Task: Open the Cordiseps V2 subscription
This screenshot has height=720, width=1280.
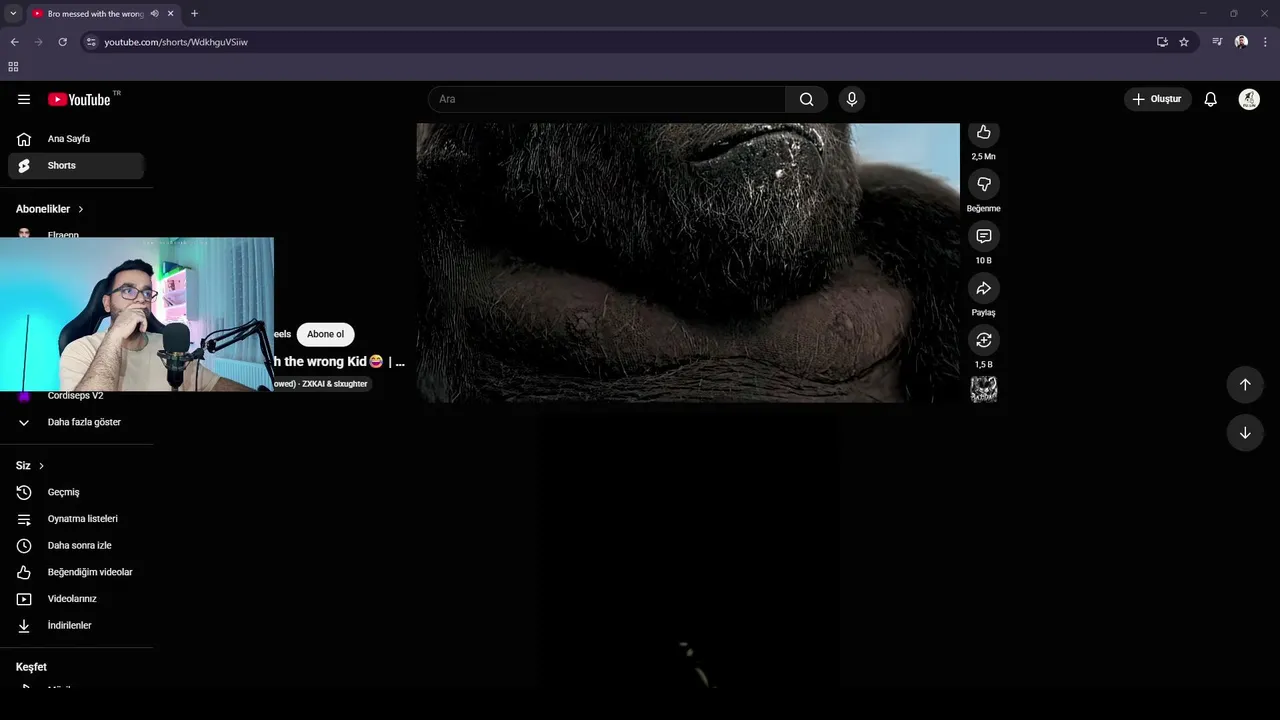Action: [x=77, y=396]
